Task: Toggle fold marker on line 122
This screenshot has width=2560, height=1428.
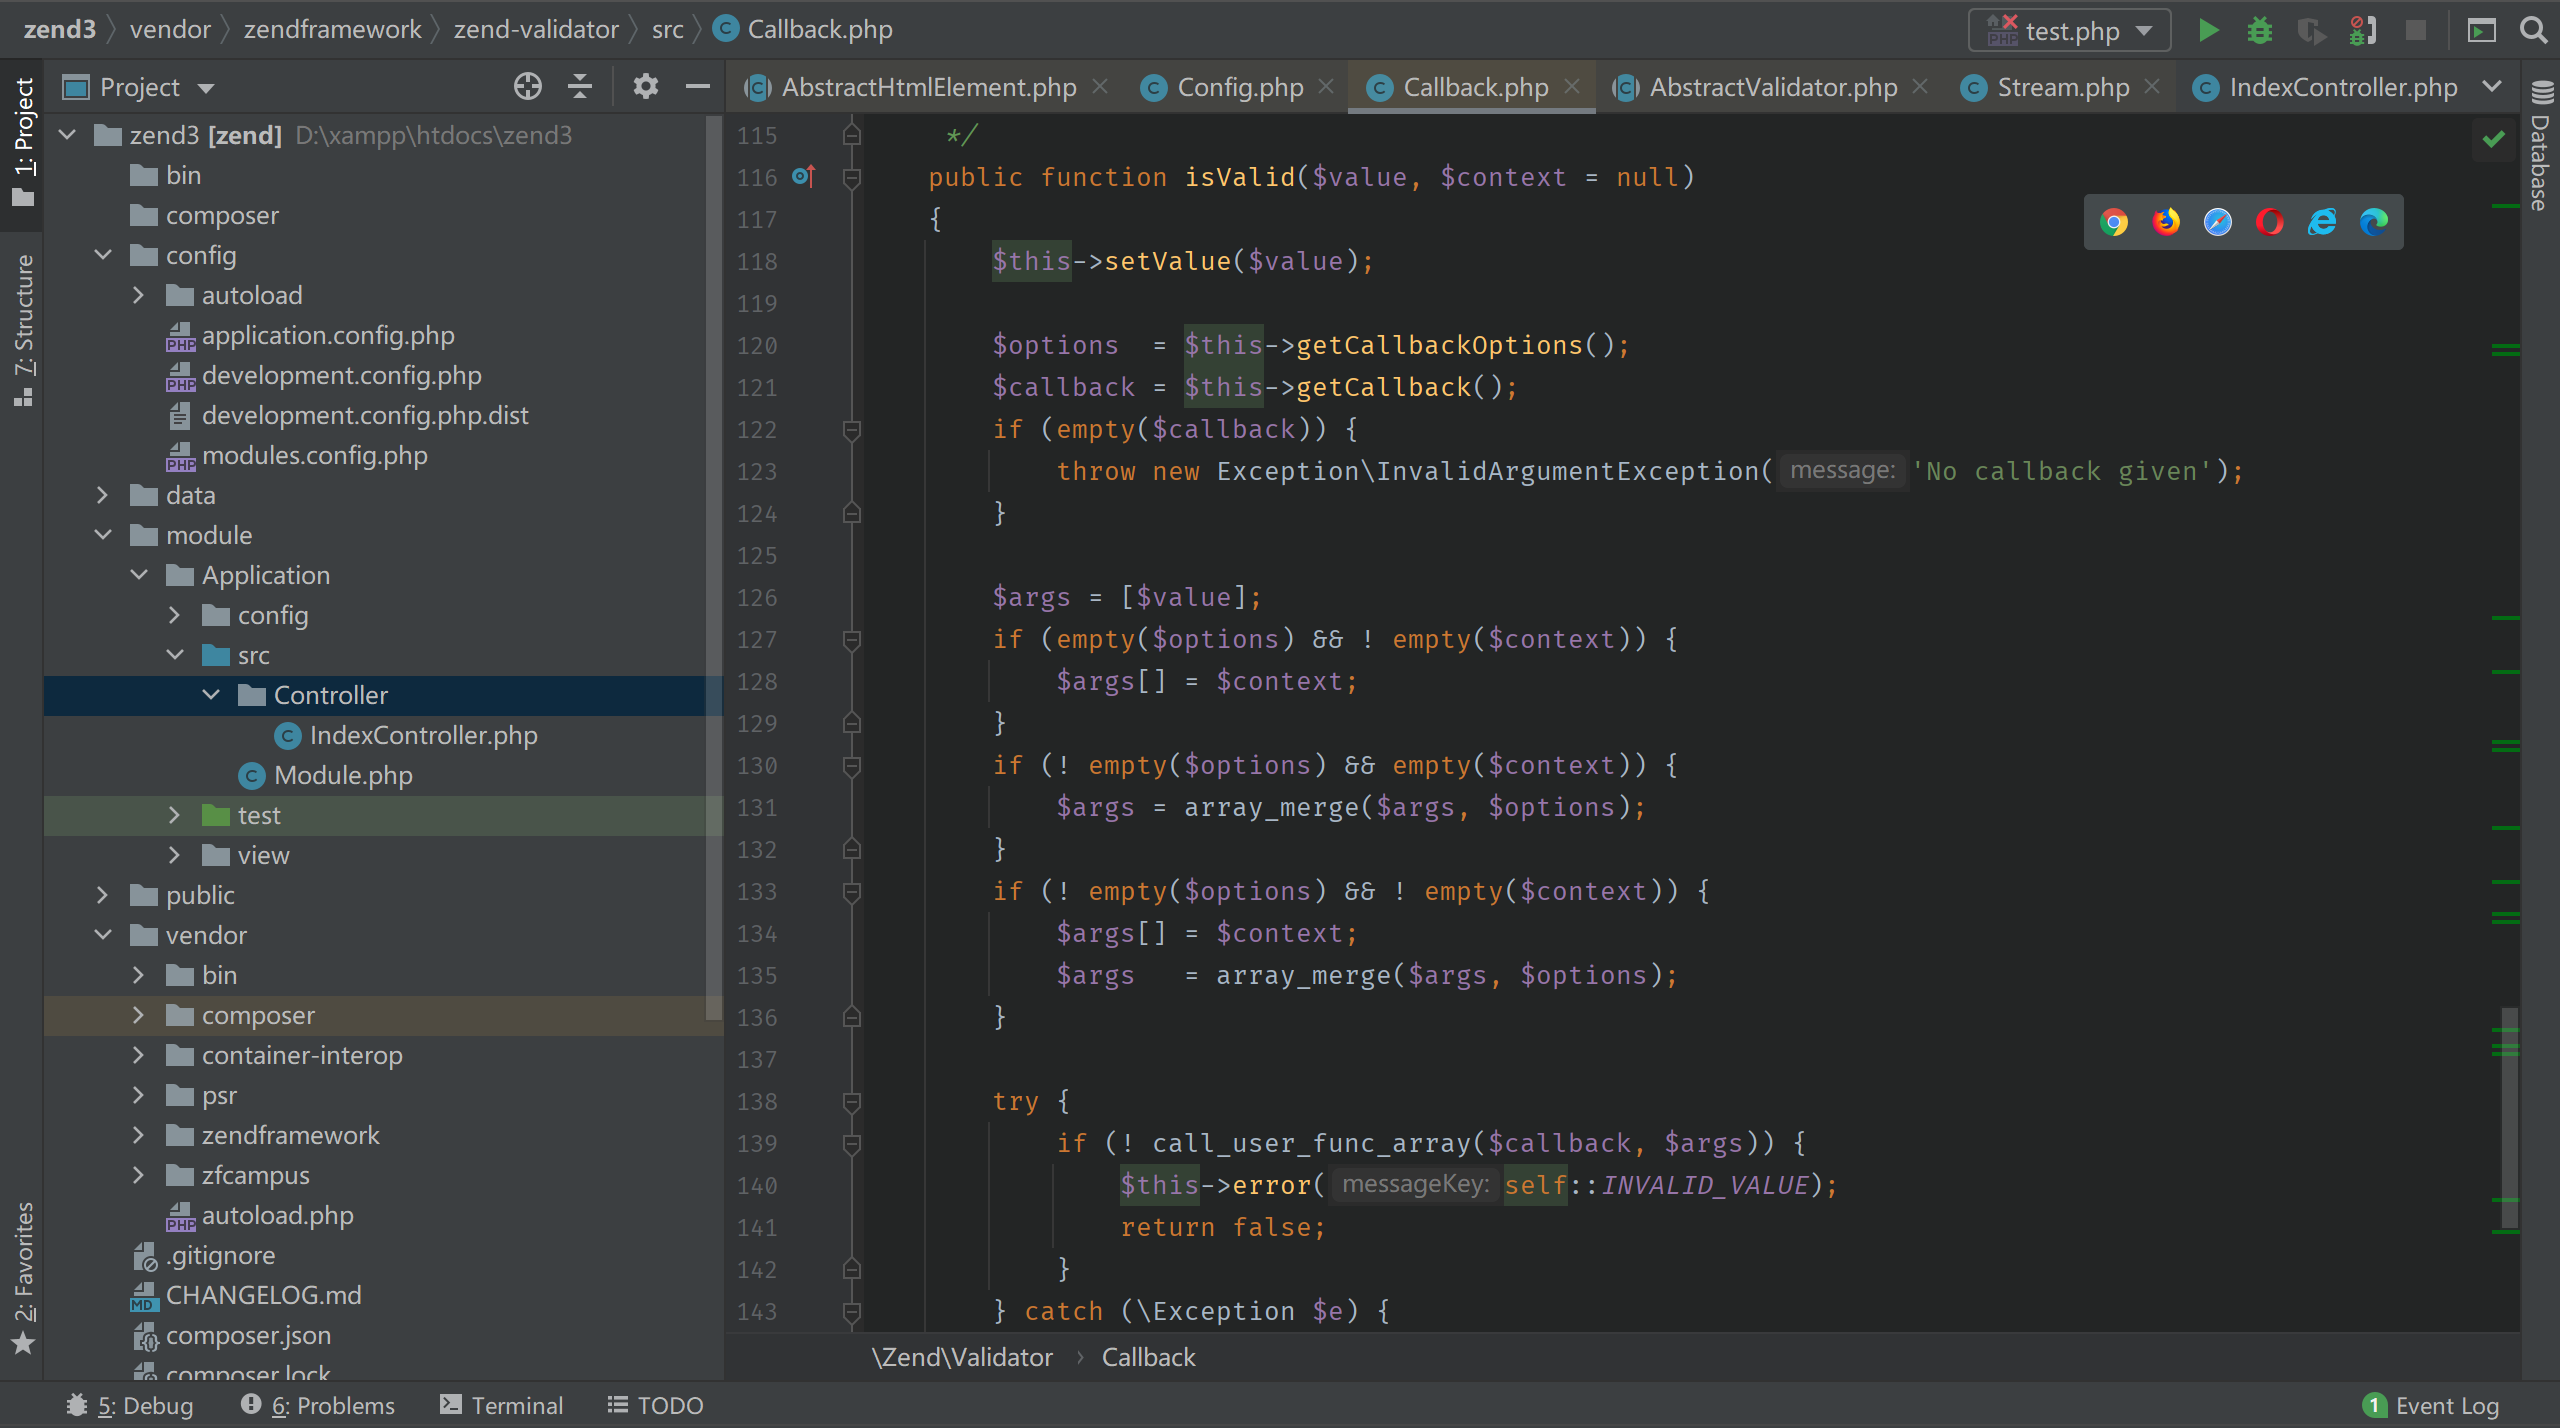Action: (x=852, y=430)
